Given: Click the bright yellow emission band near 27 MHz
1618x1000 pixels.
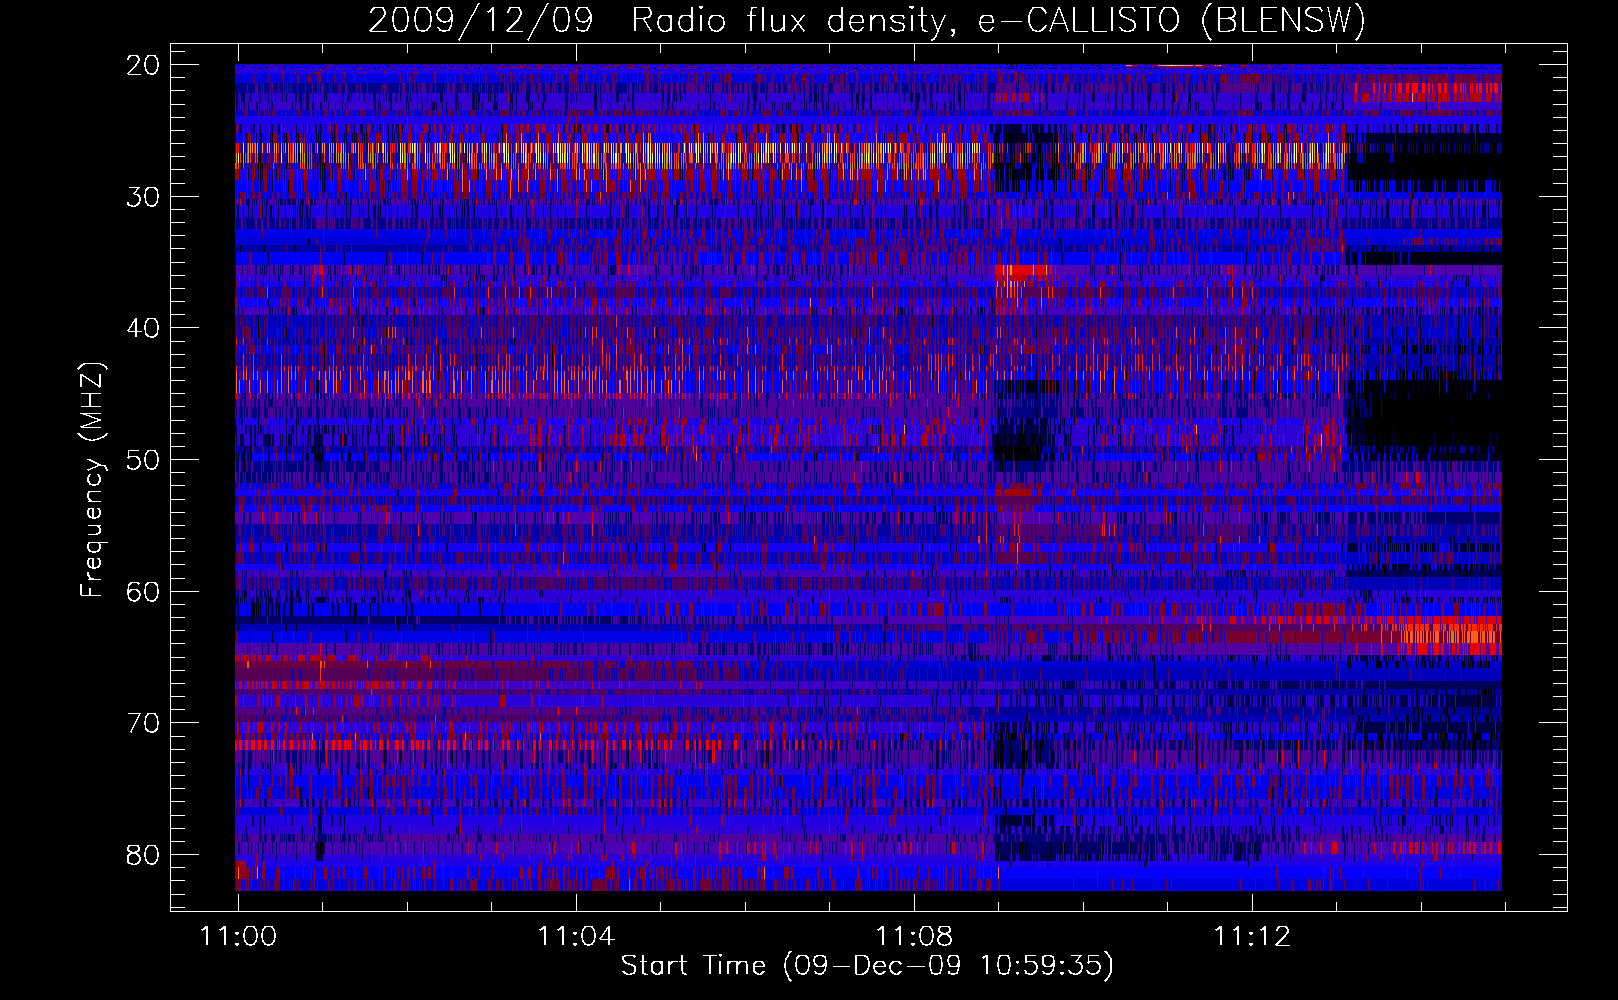Looking at the screenshot, I should point(790,155).
